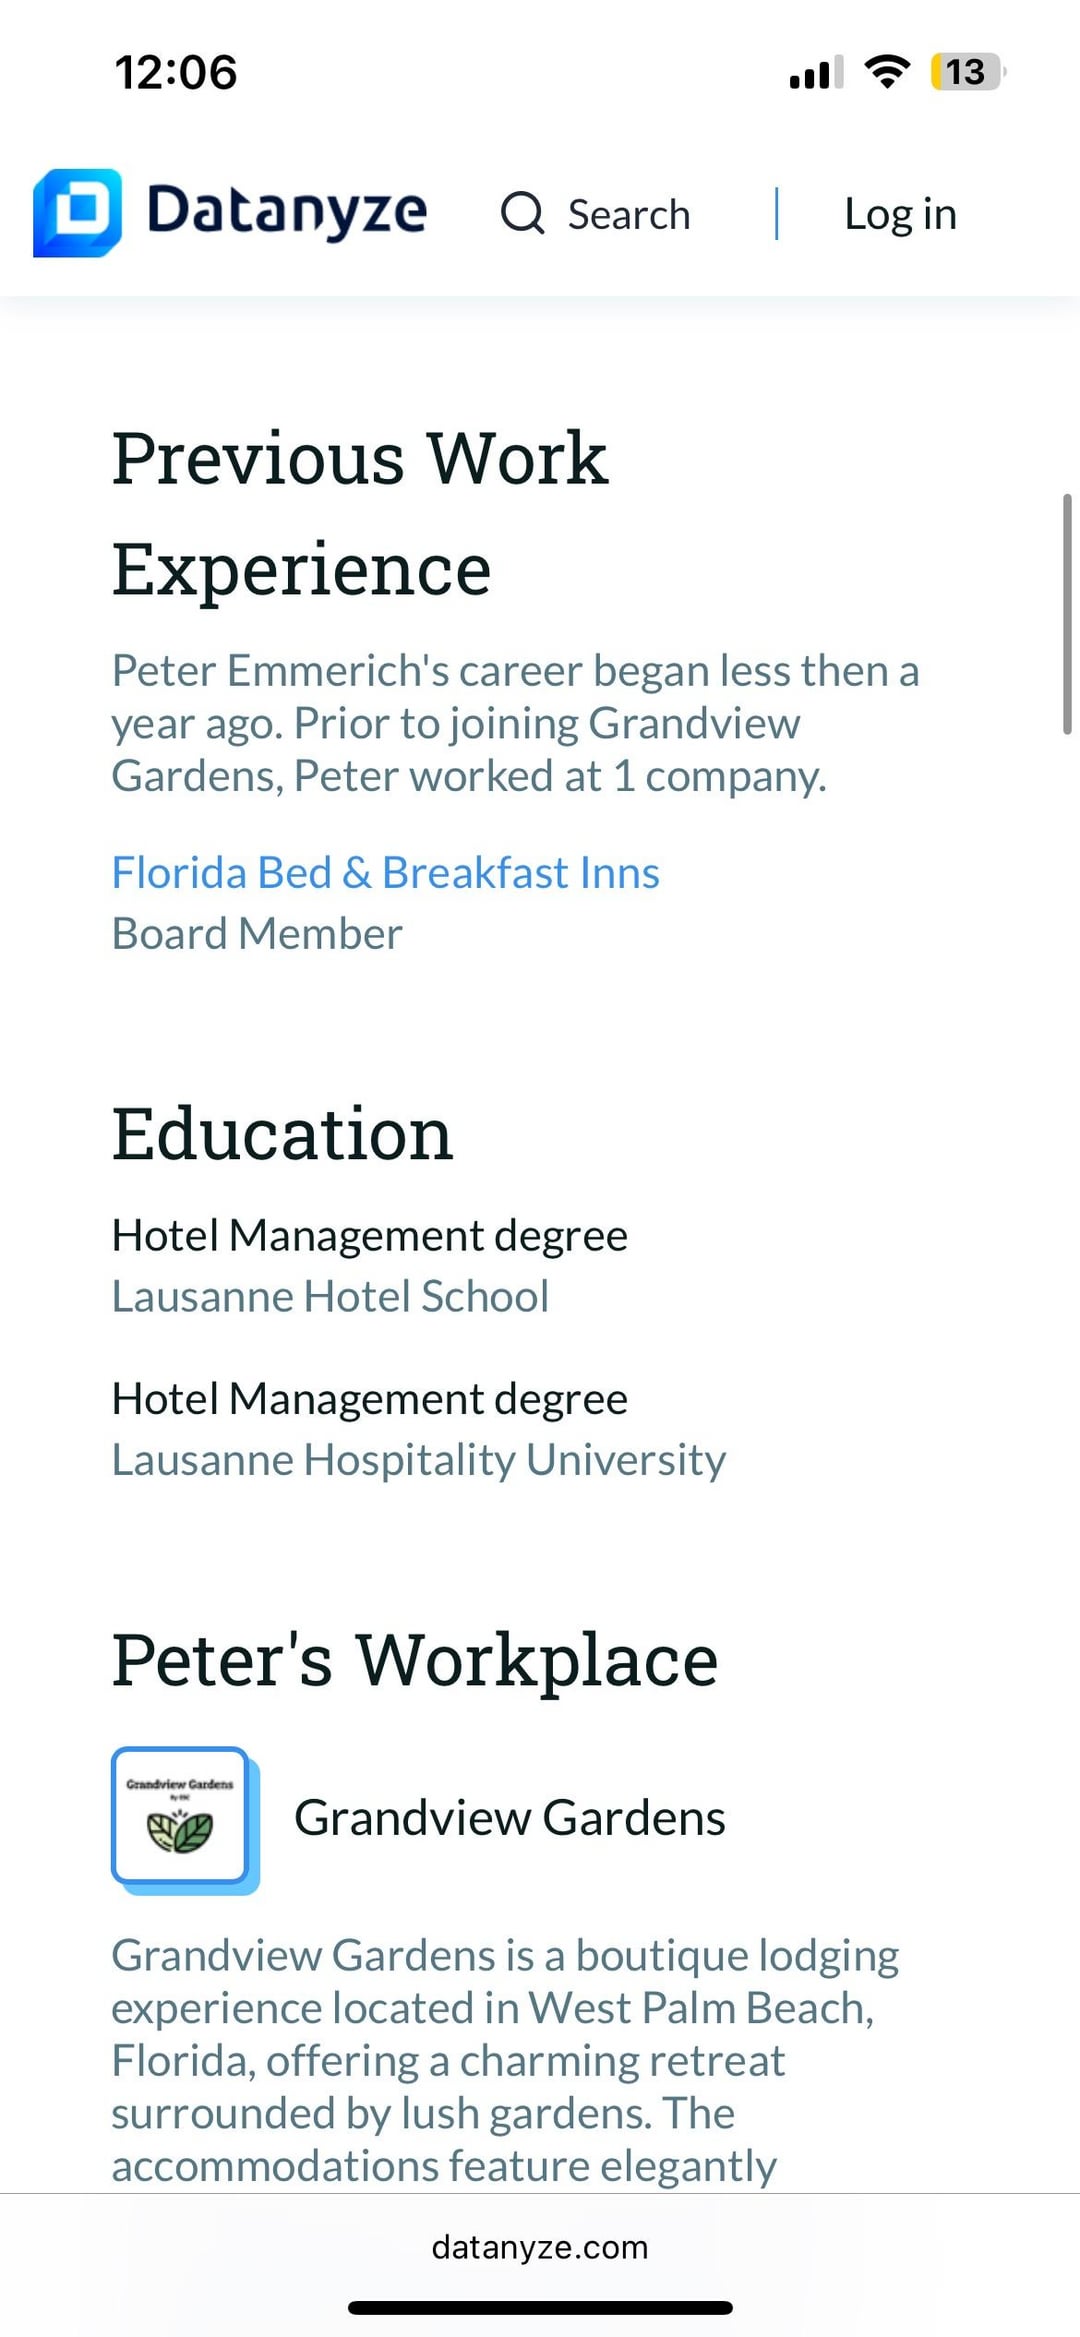Tap the Grandview Gardens company name
Screen dimensions: 1080x2337
(509, 1817)
